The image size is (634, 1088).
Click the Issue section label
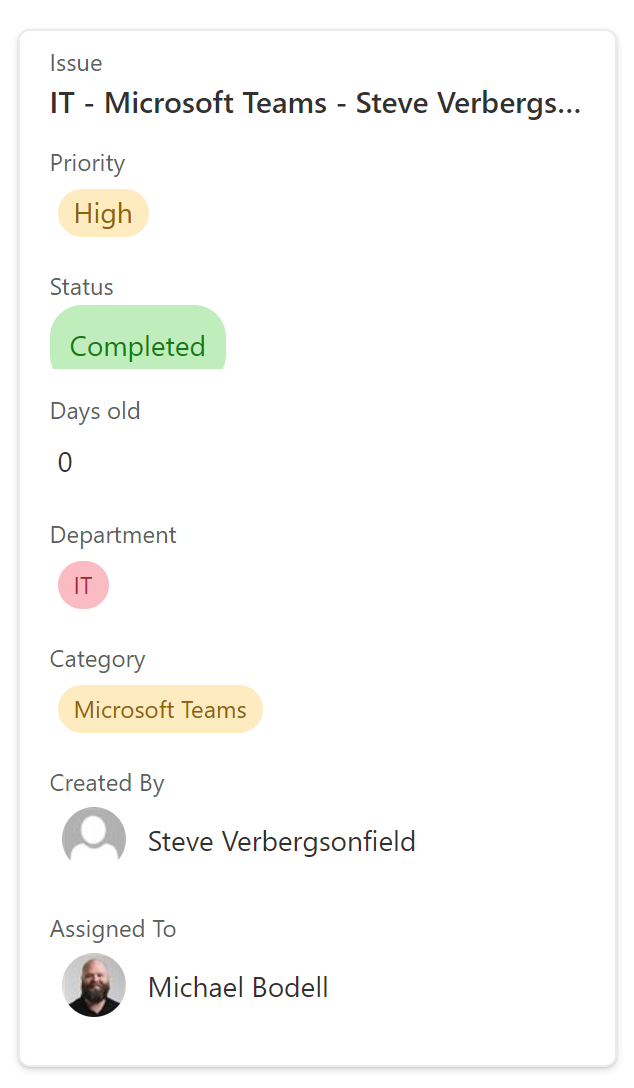(76, 62)
